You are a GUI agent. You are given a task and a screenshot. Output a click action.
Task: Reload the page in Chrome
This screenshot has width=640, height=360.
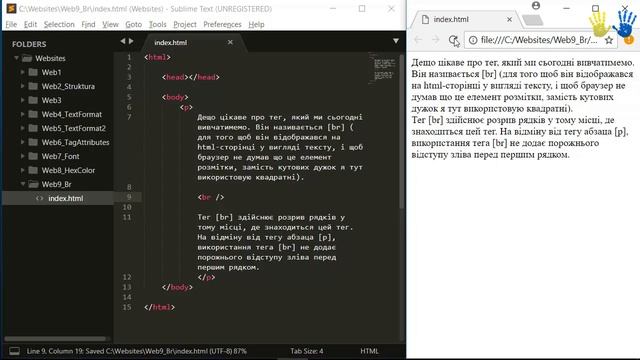(x=453, y=40)
